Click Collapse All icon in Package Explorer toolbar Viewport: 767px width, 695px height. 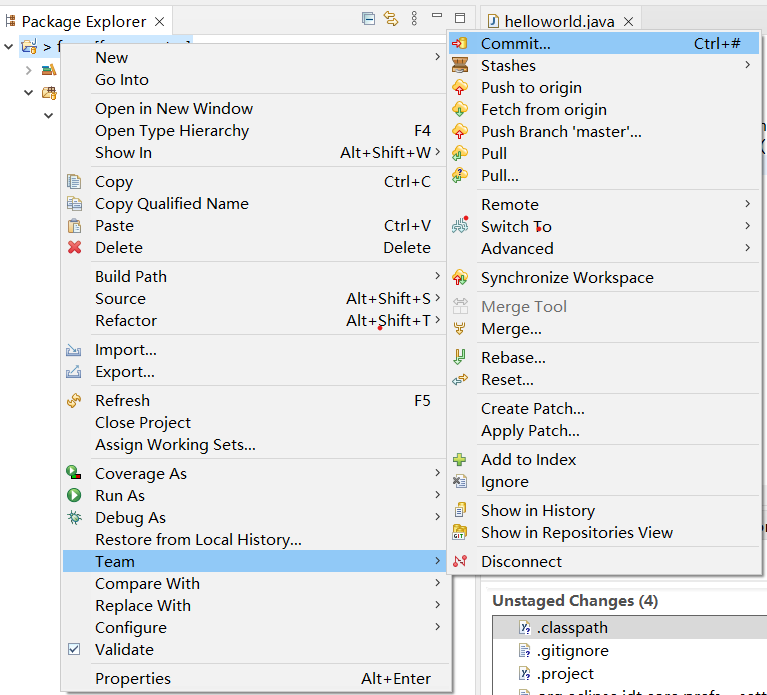pos(368,19)
